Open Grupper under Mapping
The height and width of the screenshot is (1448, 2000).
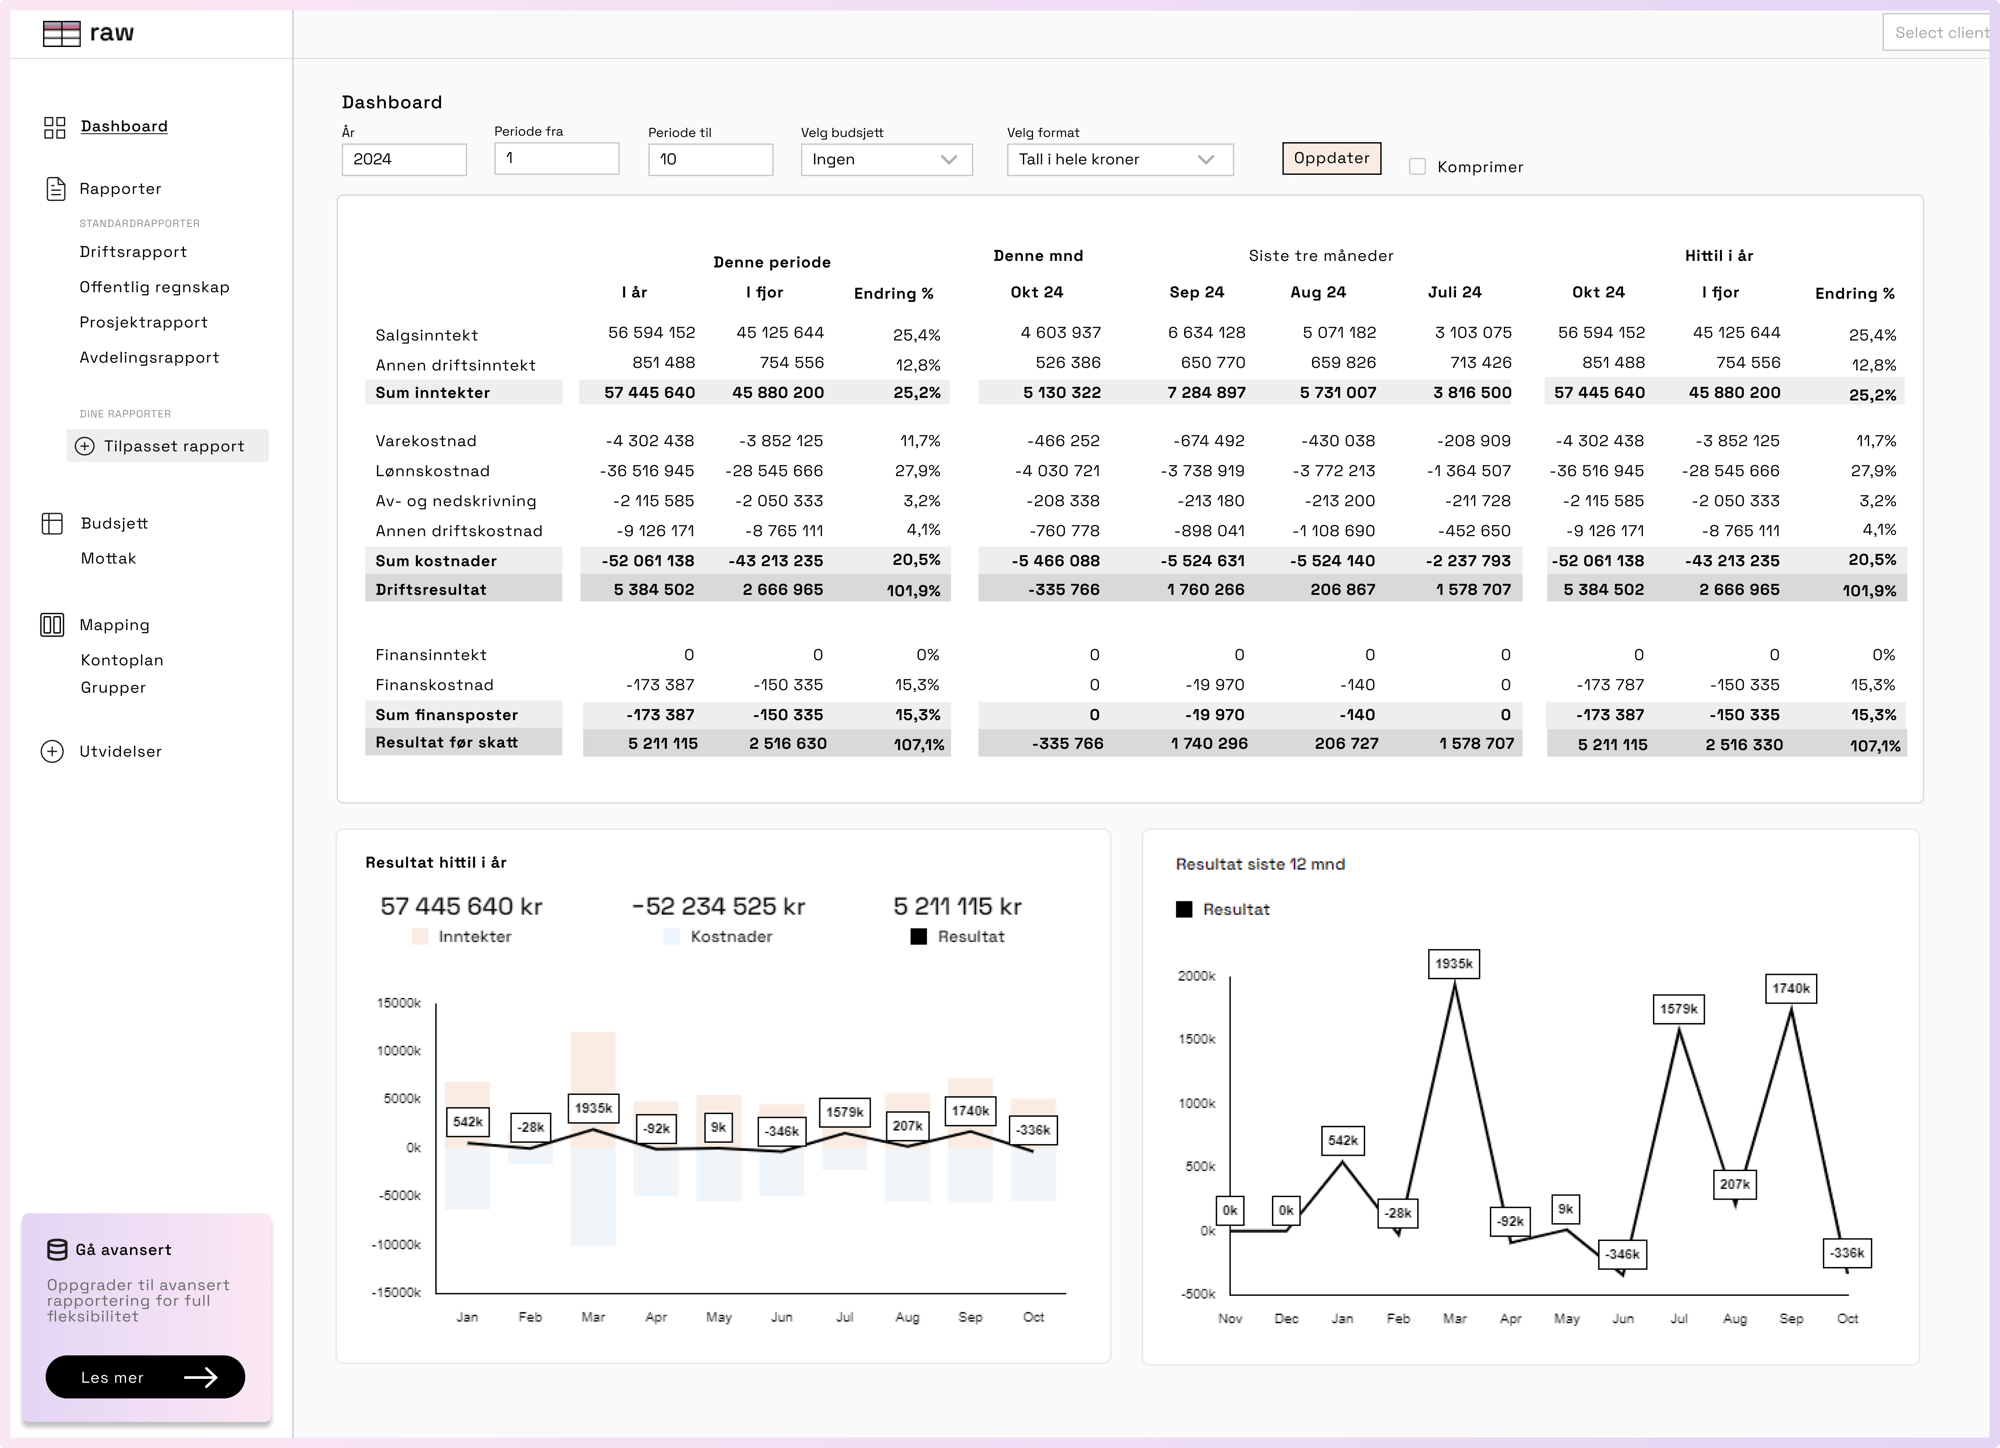point(113,687)
